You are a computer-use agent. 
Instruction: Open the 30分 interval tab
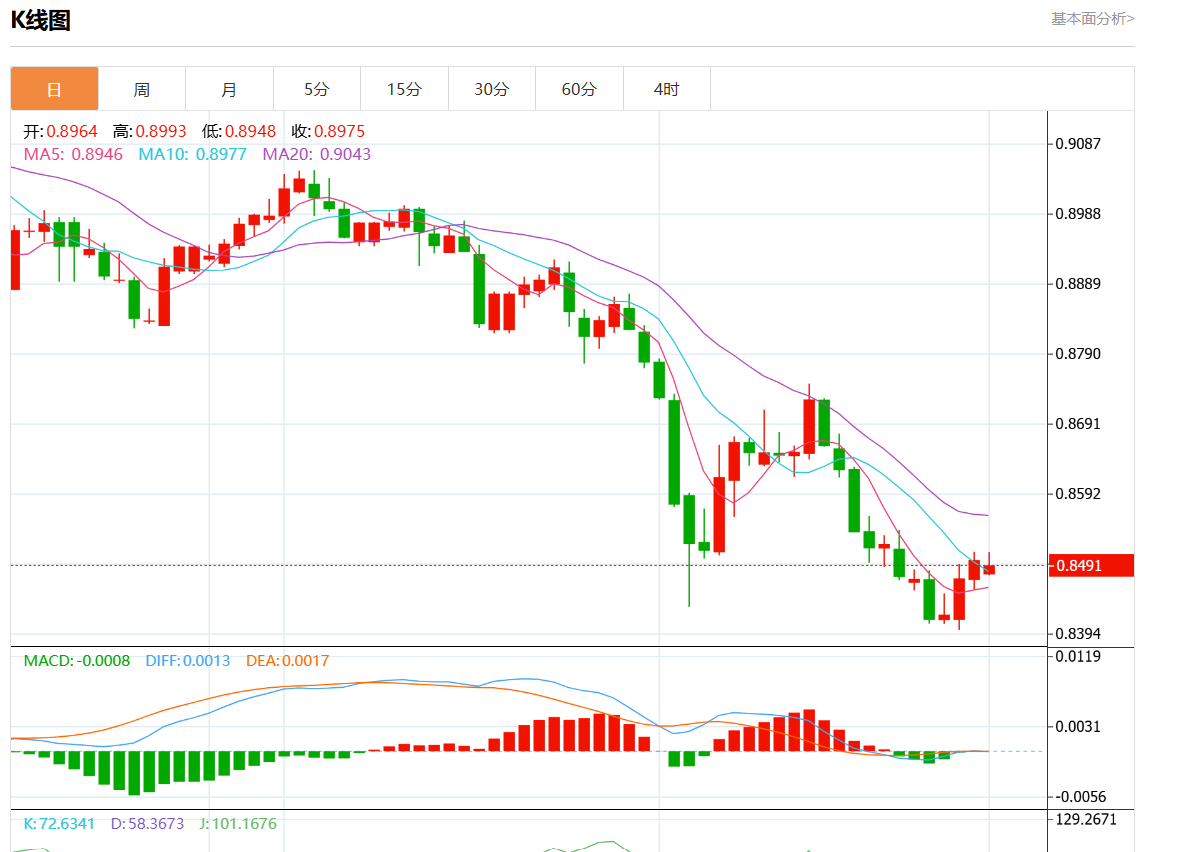click(492, 89)
